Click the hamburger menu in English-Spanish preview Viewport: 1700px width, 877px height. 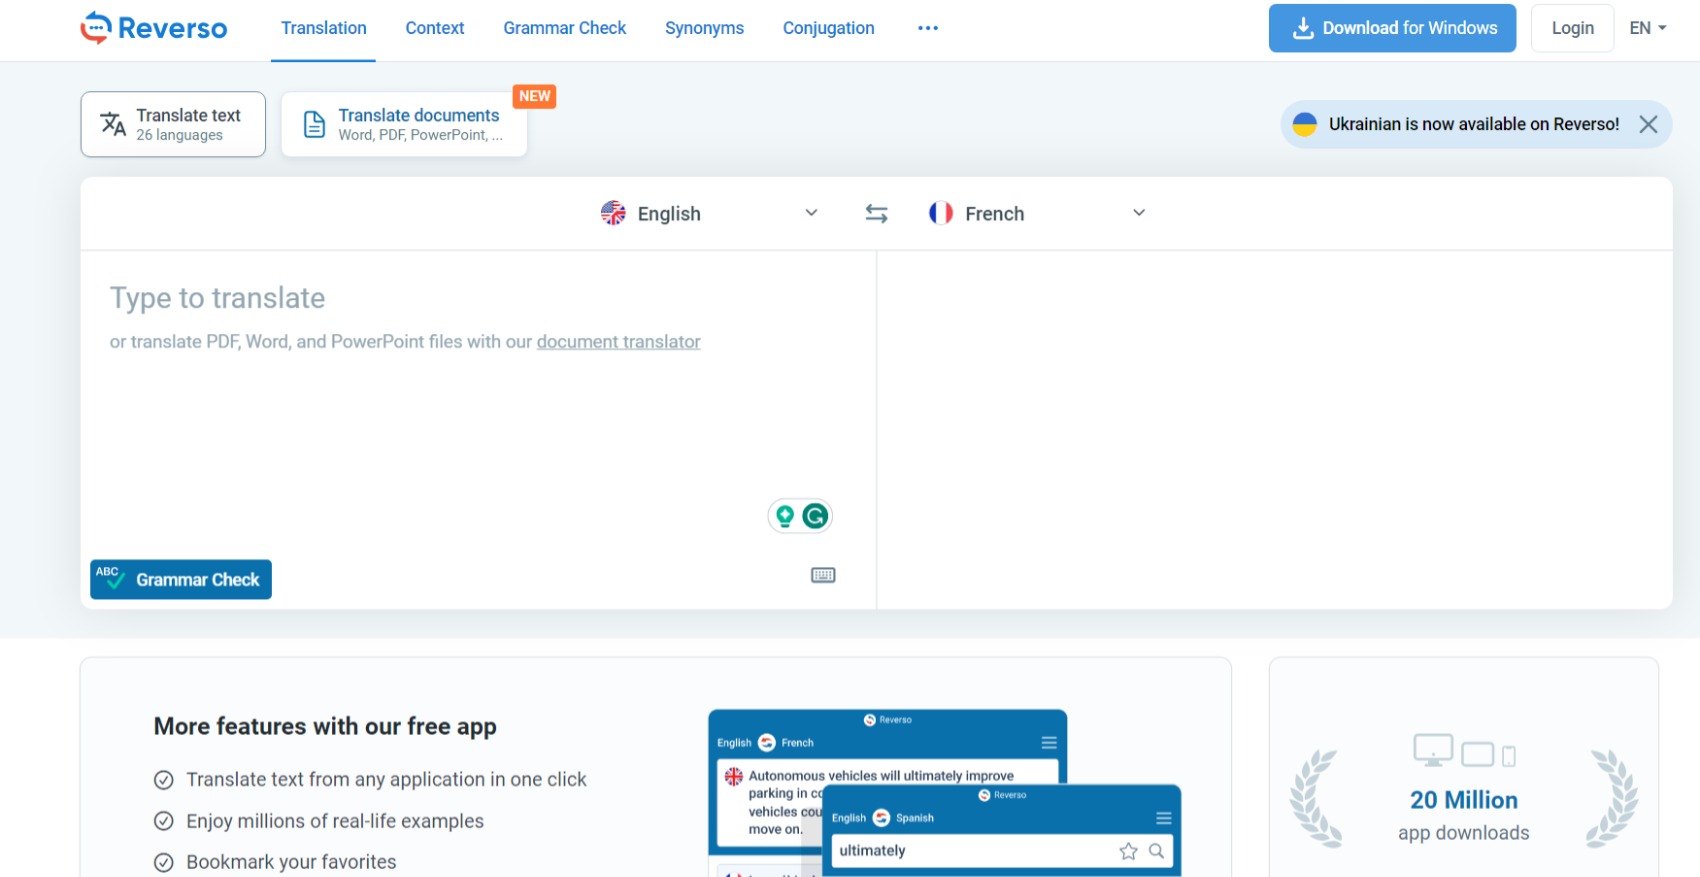pyautogui.click(x=1163, y=818)
